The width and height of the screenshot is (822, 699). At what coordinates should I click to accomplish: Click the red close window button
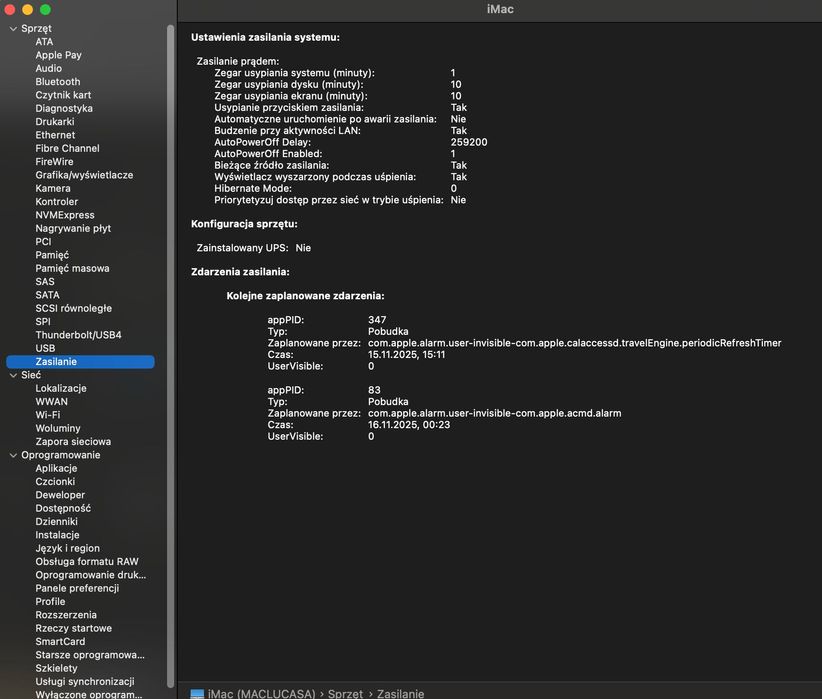10,9
